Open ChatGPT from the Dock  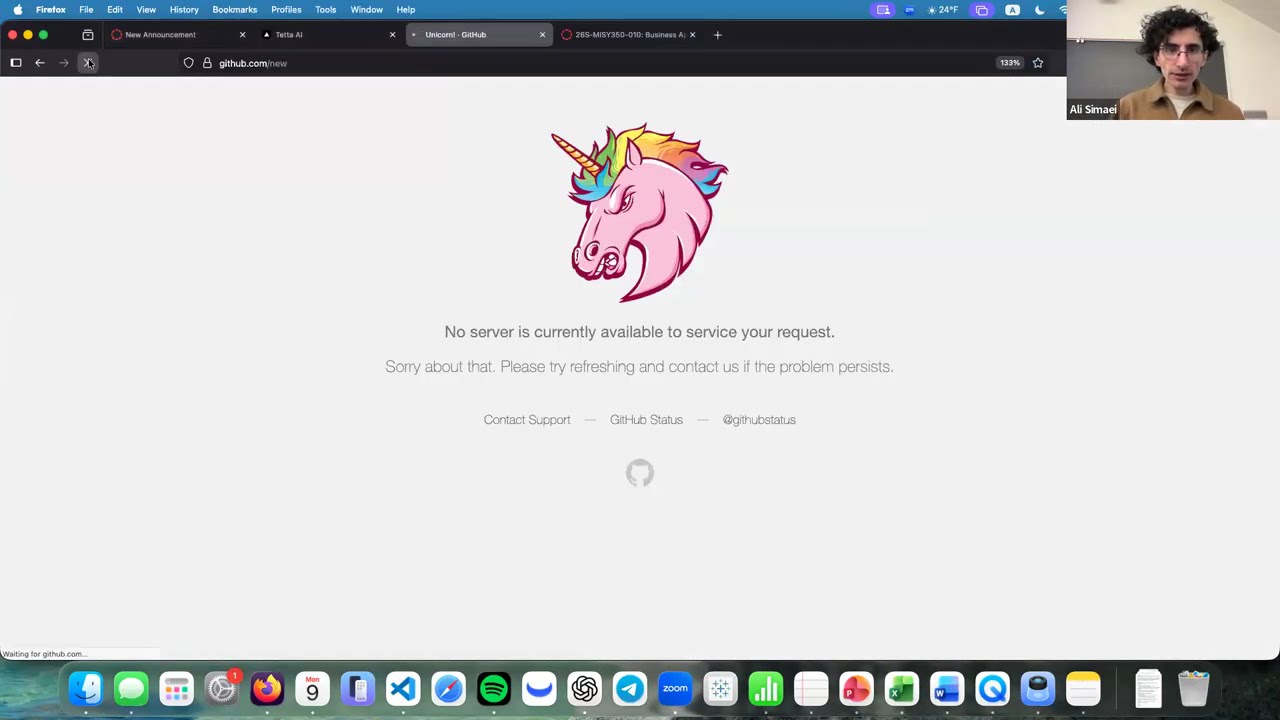[x=584, y=689]
